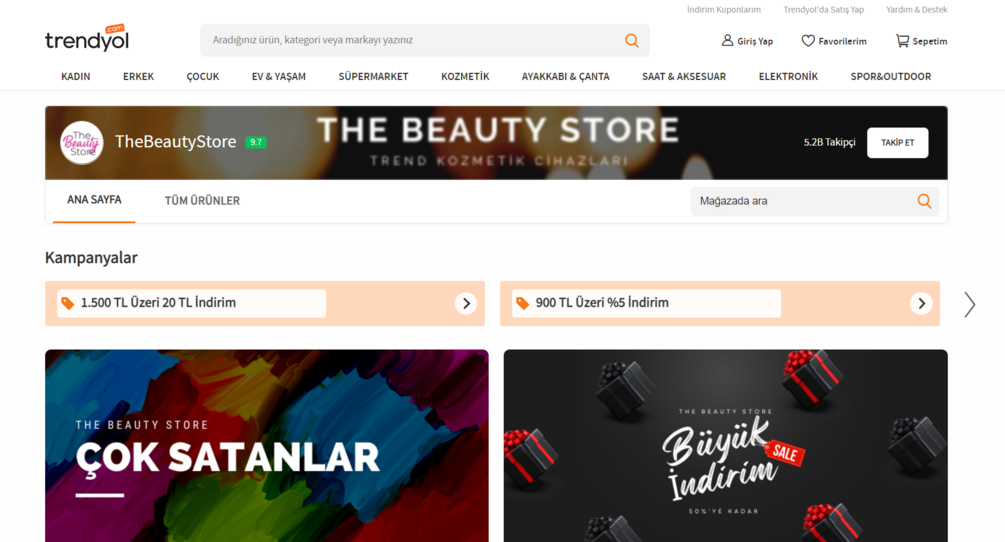Screen dimensions: 1005x542
Task: Open the KADIN category menu
Action: [76, 76]
